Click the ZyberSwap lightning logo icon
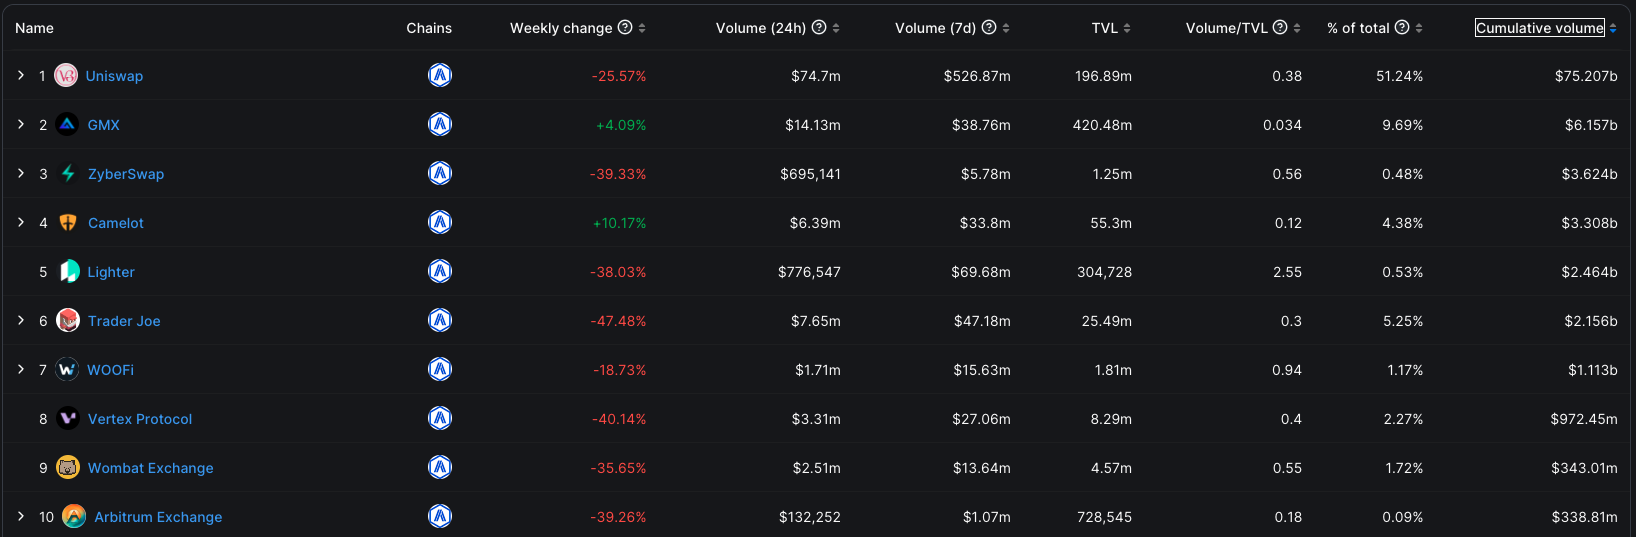 coord(68,173)
